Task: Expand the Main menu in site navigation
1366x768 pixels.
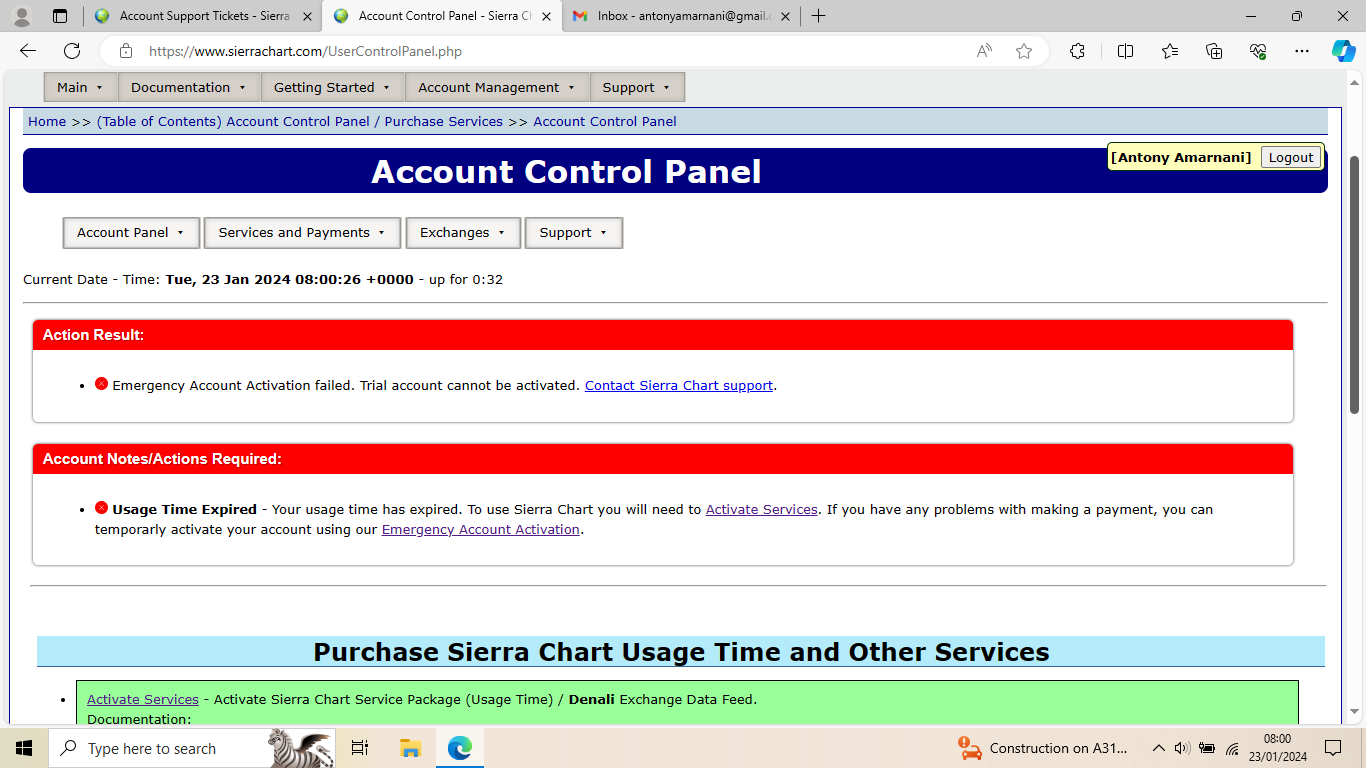Action: [81, 87]
